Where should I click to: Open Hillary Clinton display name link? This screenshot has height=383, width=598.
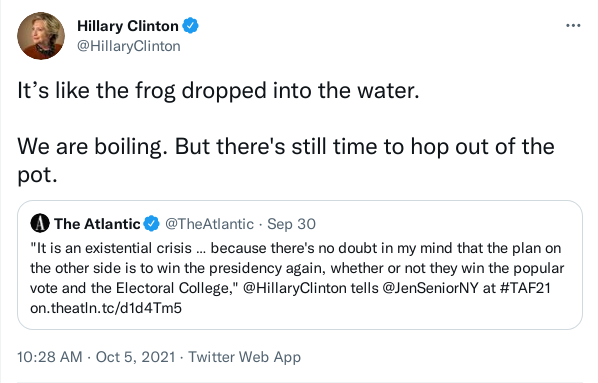(x=128, y=26)
